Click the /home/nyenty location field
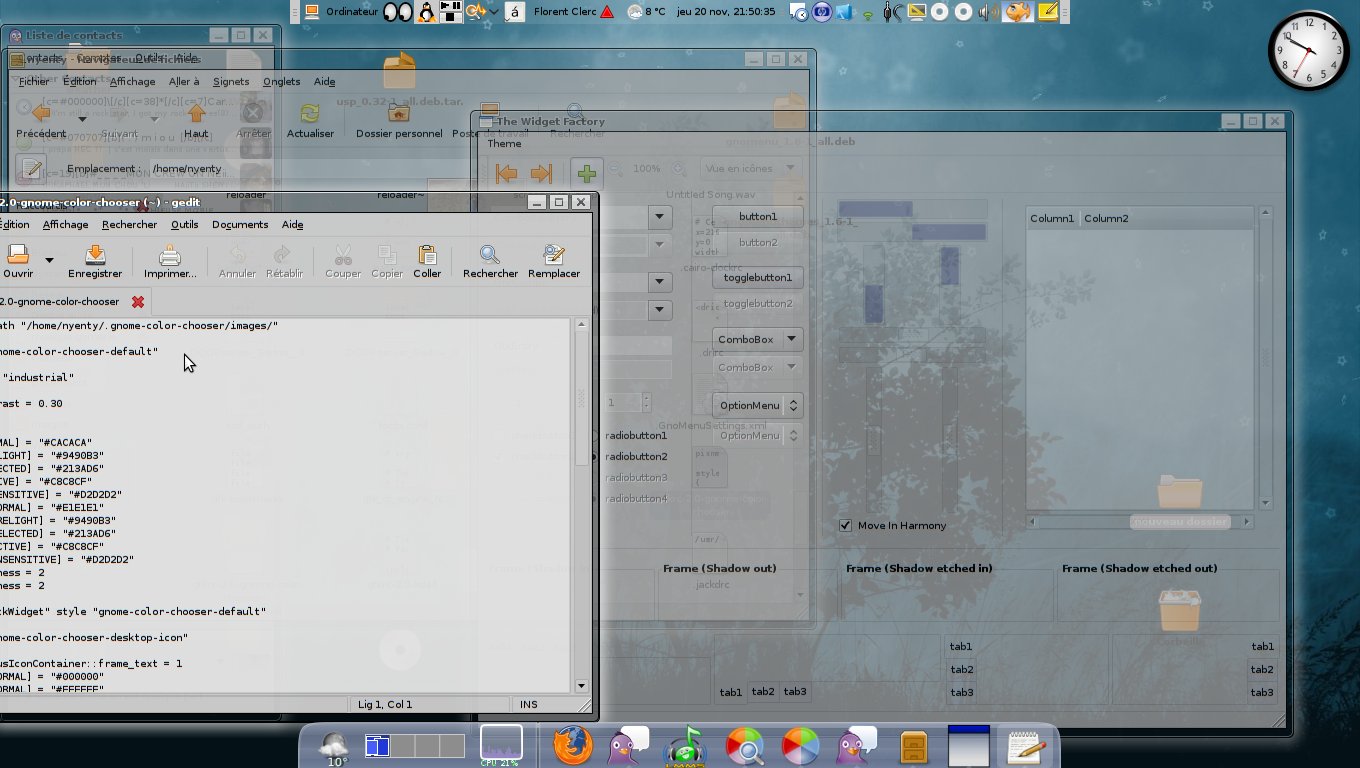 coord(188,169)
